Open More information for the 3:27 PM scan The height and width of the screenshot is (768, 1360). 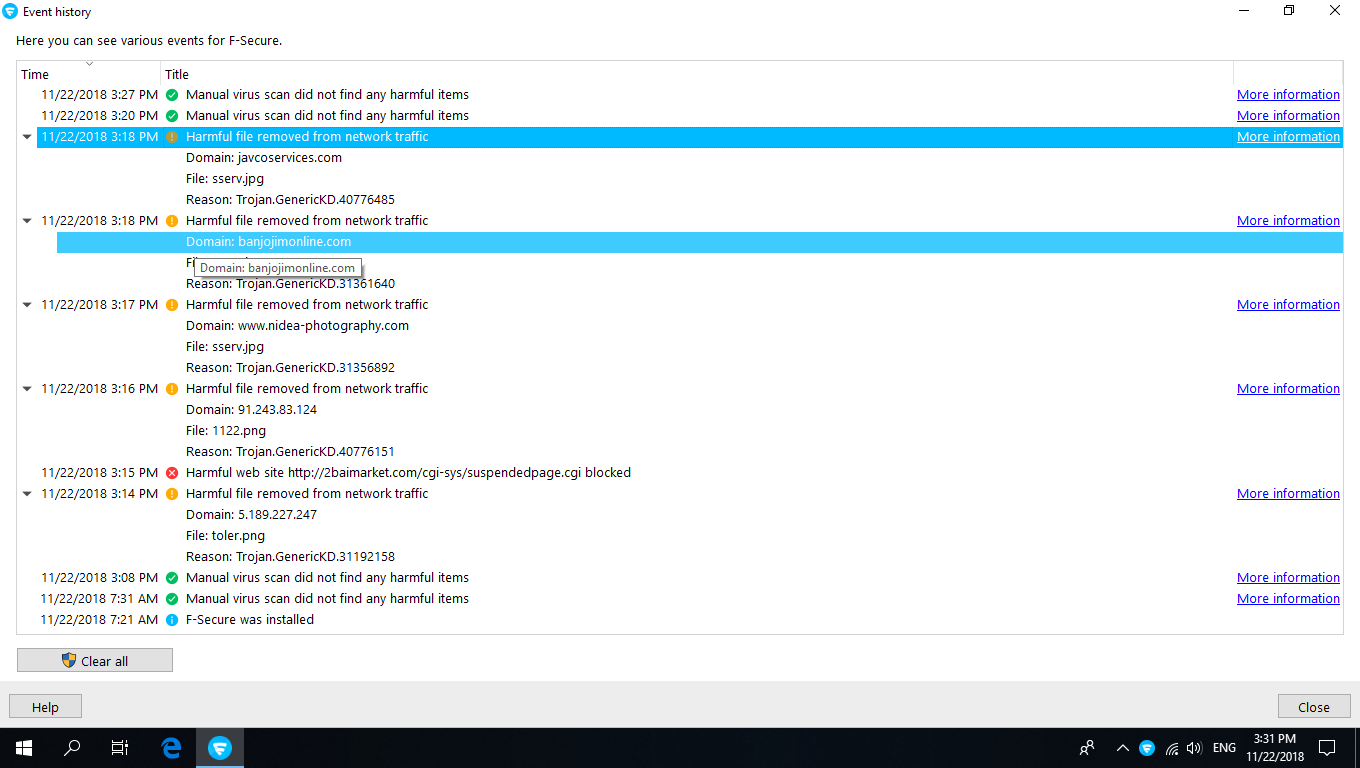(1288, 95)
